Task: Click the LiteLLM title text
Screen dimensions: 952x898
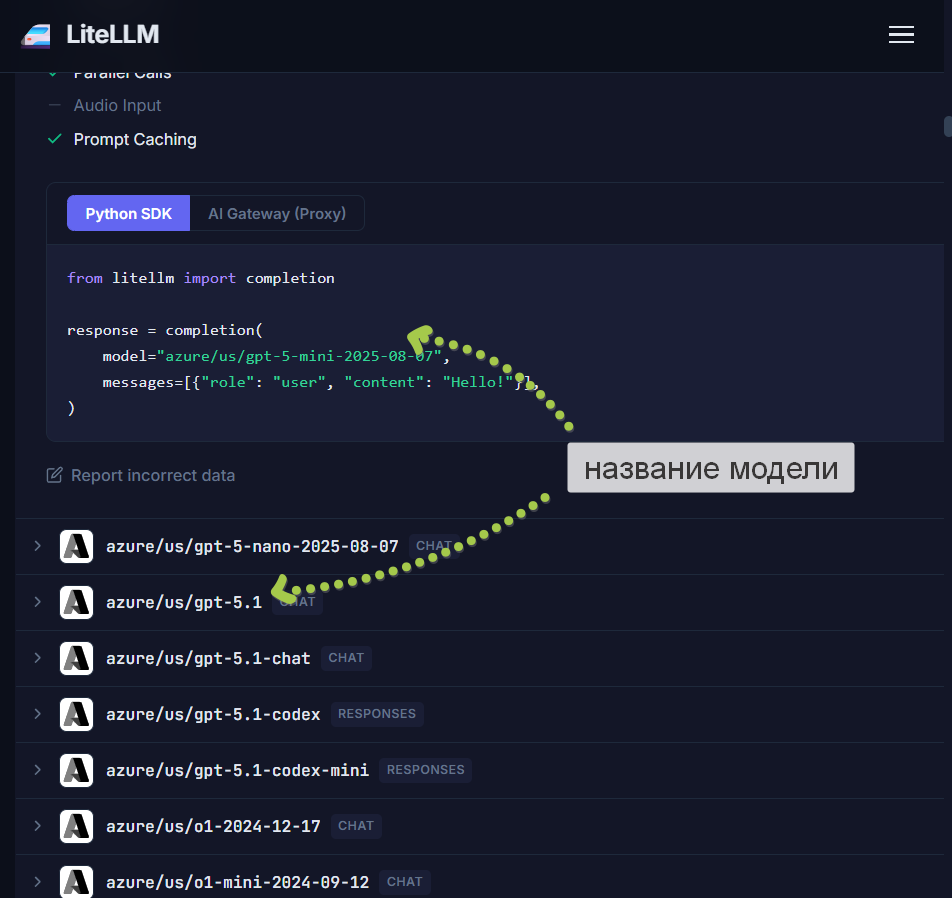Action: point(112,35)
